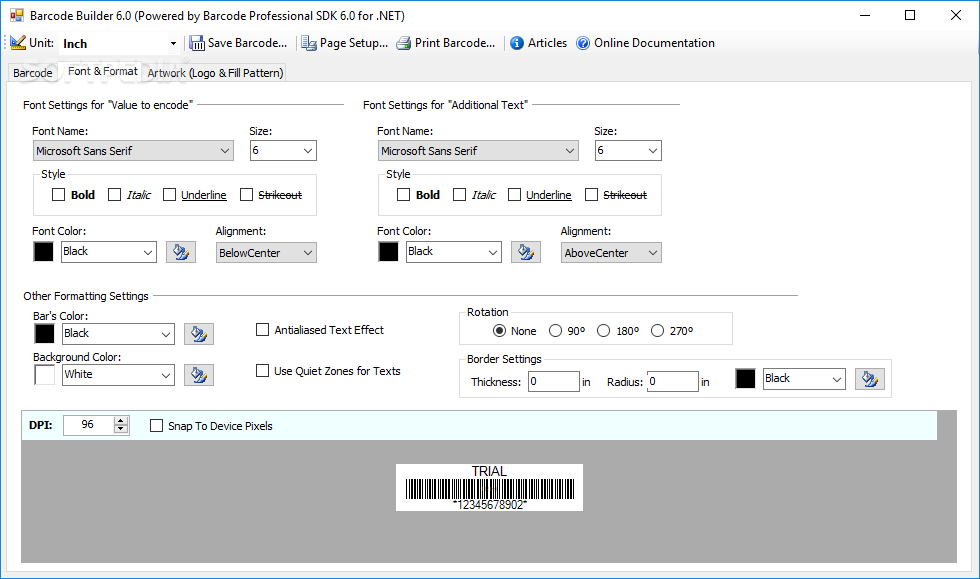
Task: Enable Underline for Additional Text font
Action: click(514, 195)
